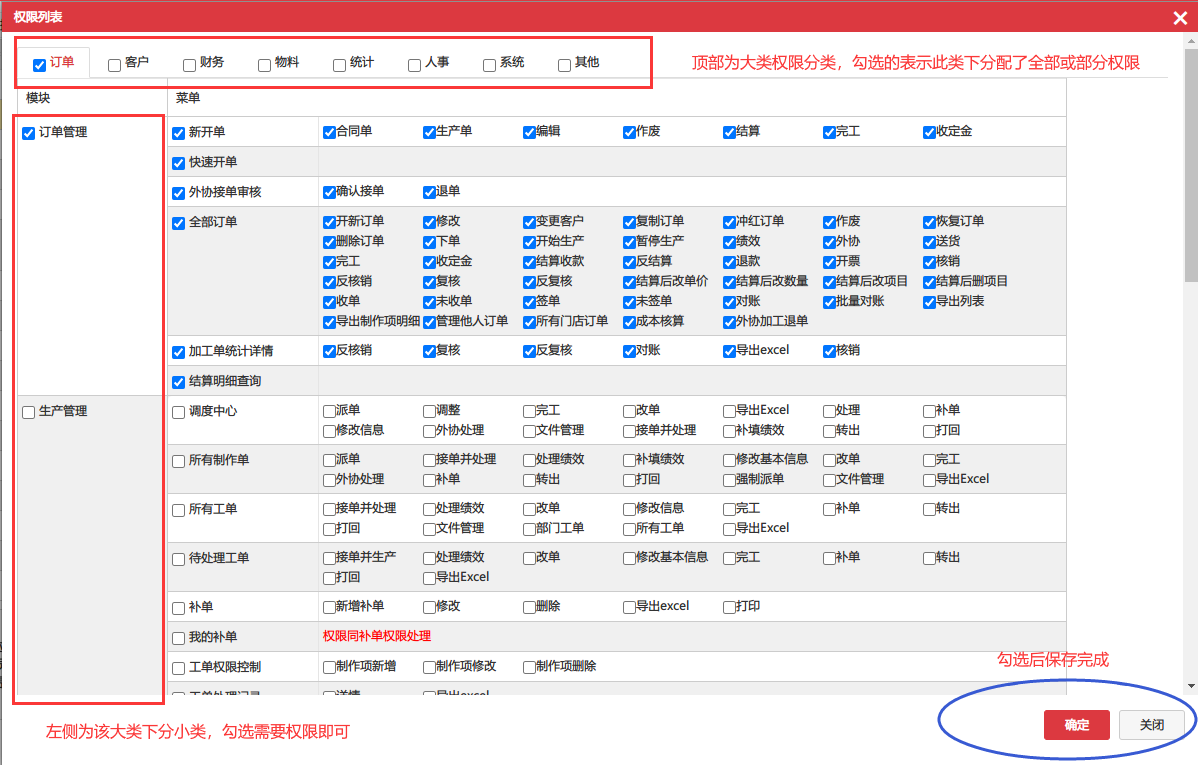Viewport: 1198px width, 765px height.
Task: Uncheck the 成本核算 checkbox
Action: [630, 323]
